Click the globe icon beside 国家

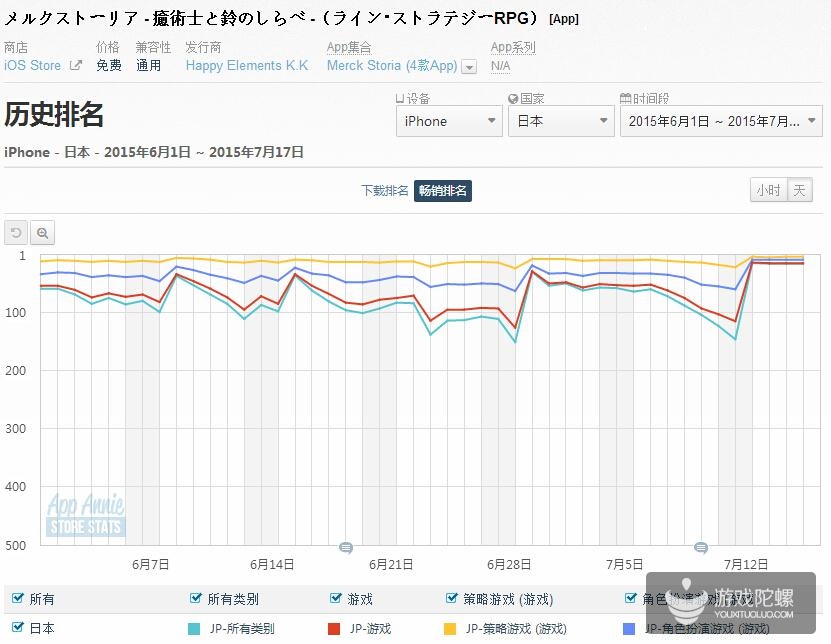click(x=513, y=99)
